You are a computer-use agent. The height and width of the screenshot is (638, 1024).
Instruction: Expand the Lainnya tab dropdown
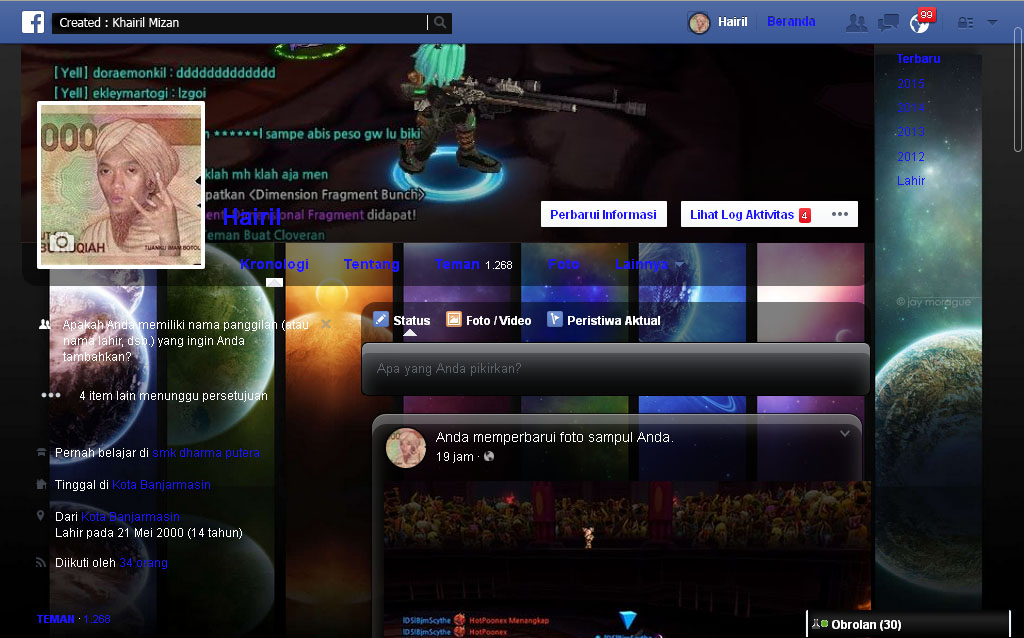point(649,264)
